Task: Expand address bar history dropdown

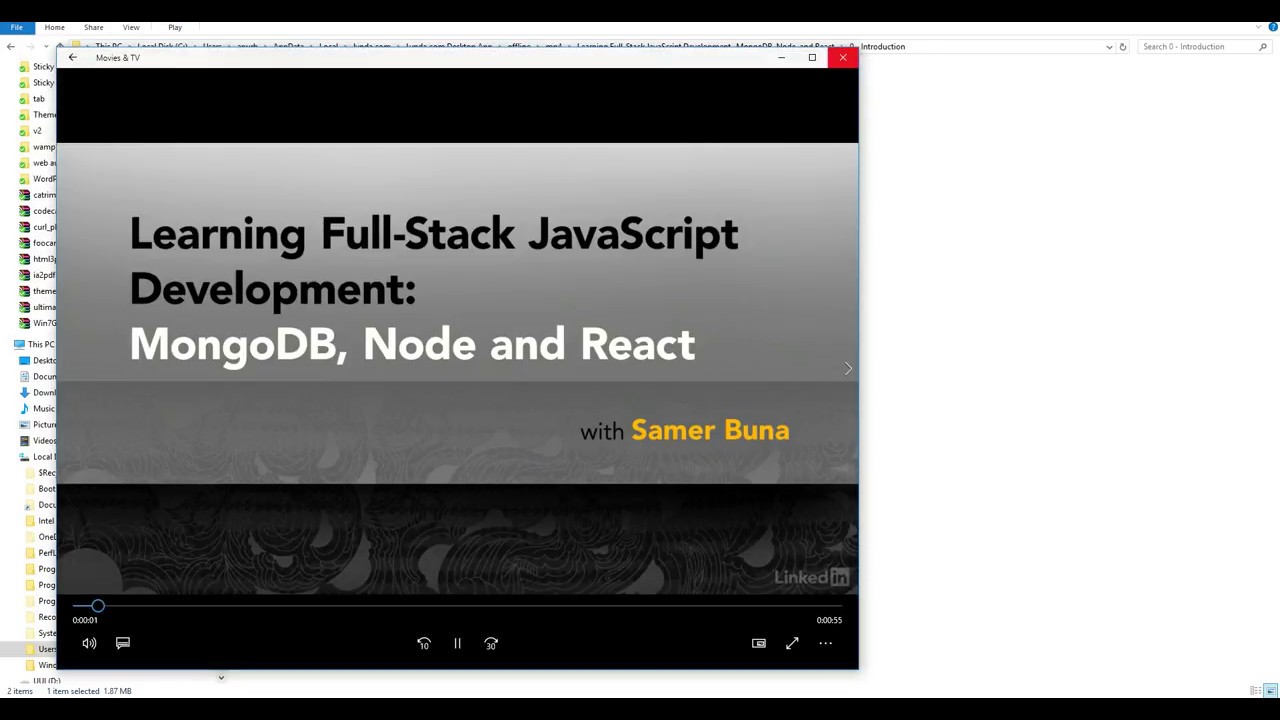Action: coord(1109,47)
